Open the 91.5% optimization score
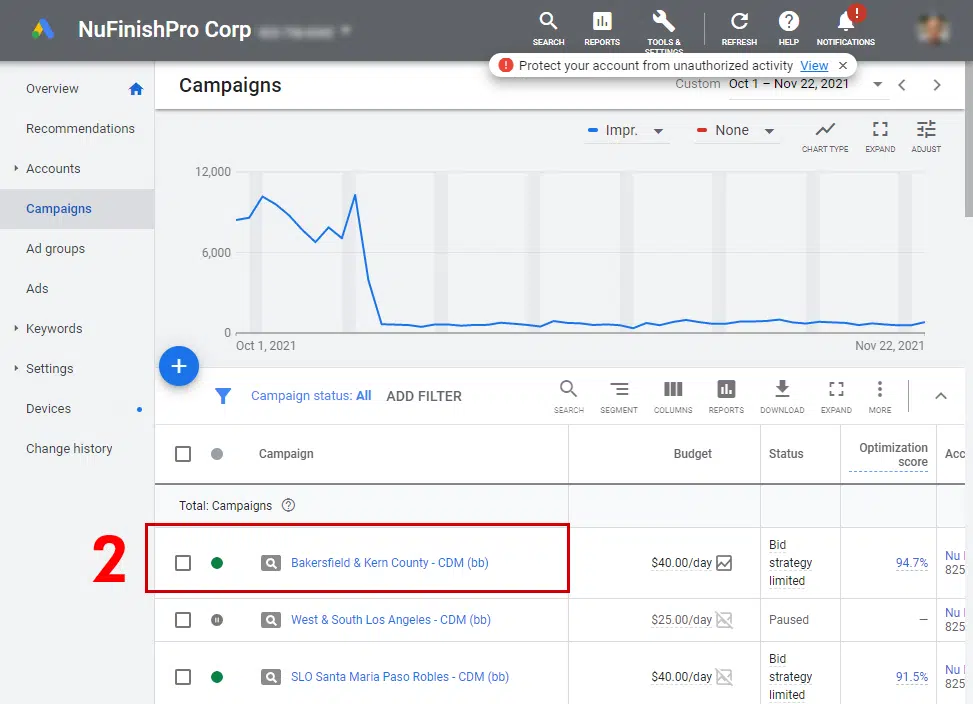The image size is (973, 704). pos(912,677)
